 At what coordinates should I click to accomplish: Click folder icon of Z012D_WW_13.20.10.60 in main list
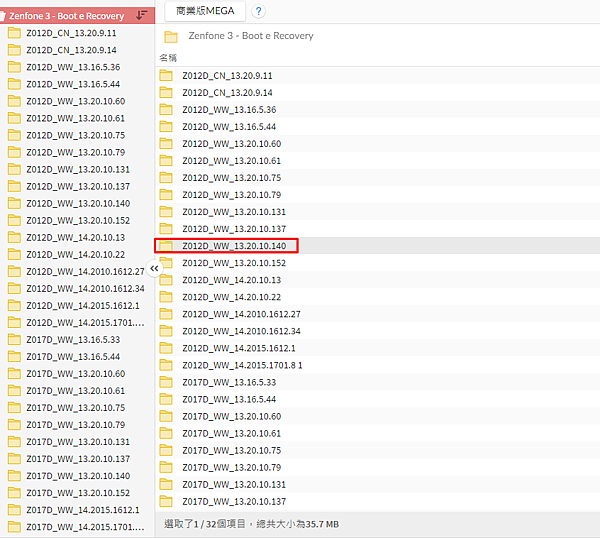(166, 143)
